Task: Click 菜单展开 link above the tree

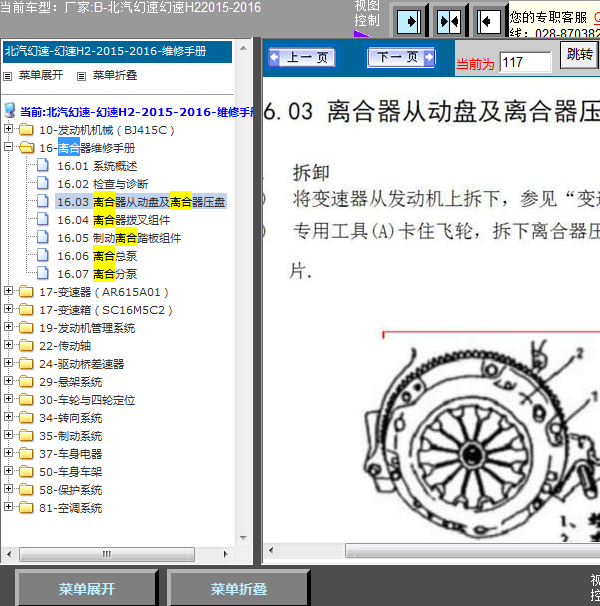Action: tap(41, 75)
